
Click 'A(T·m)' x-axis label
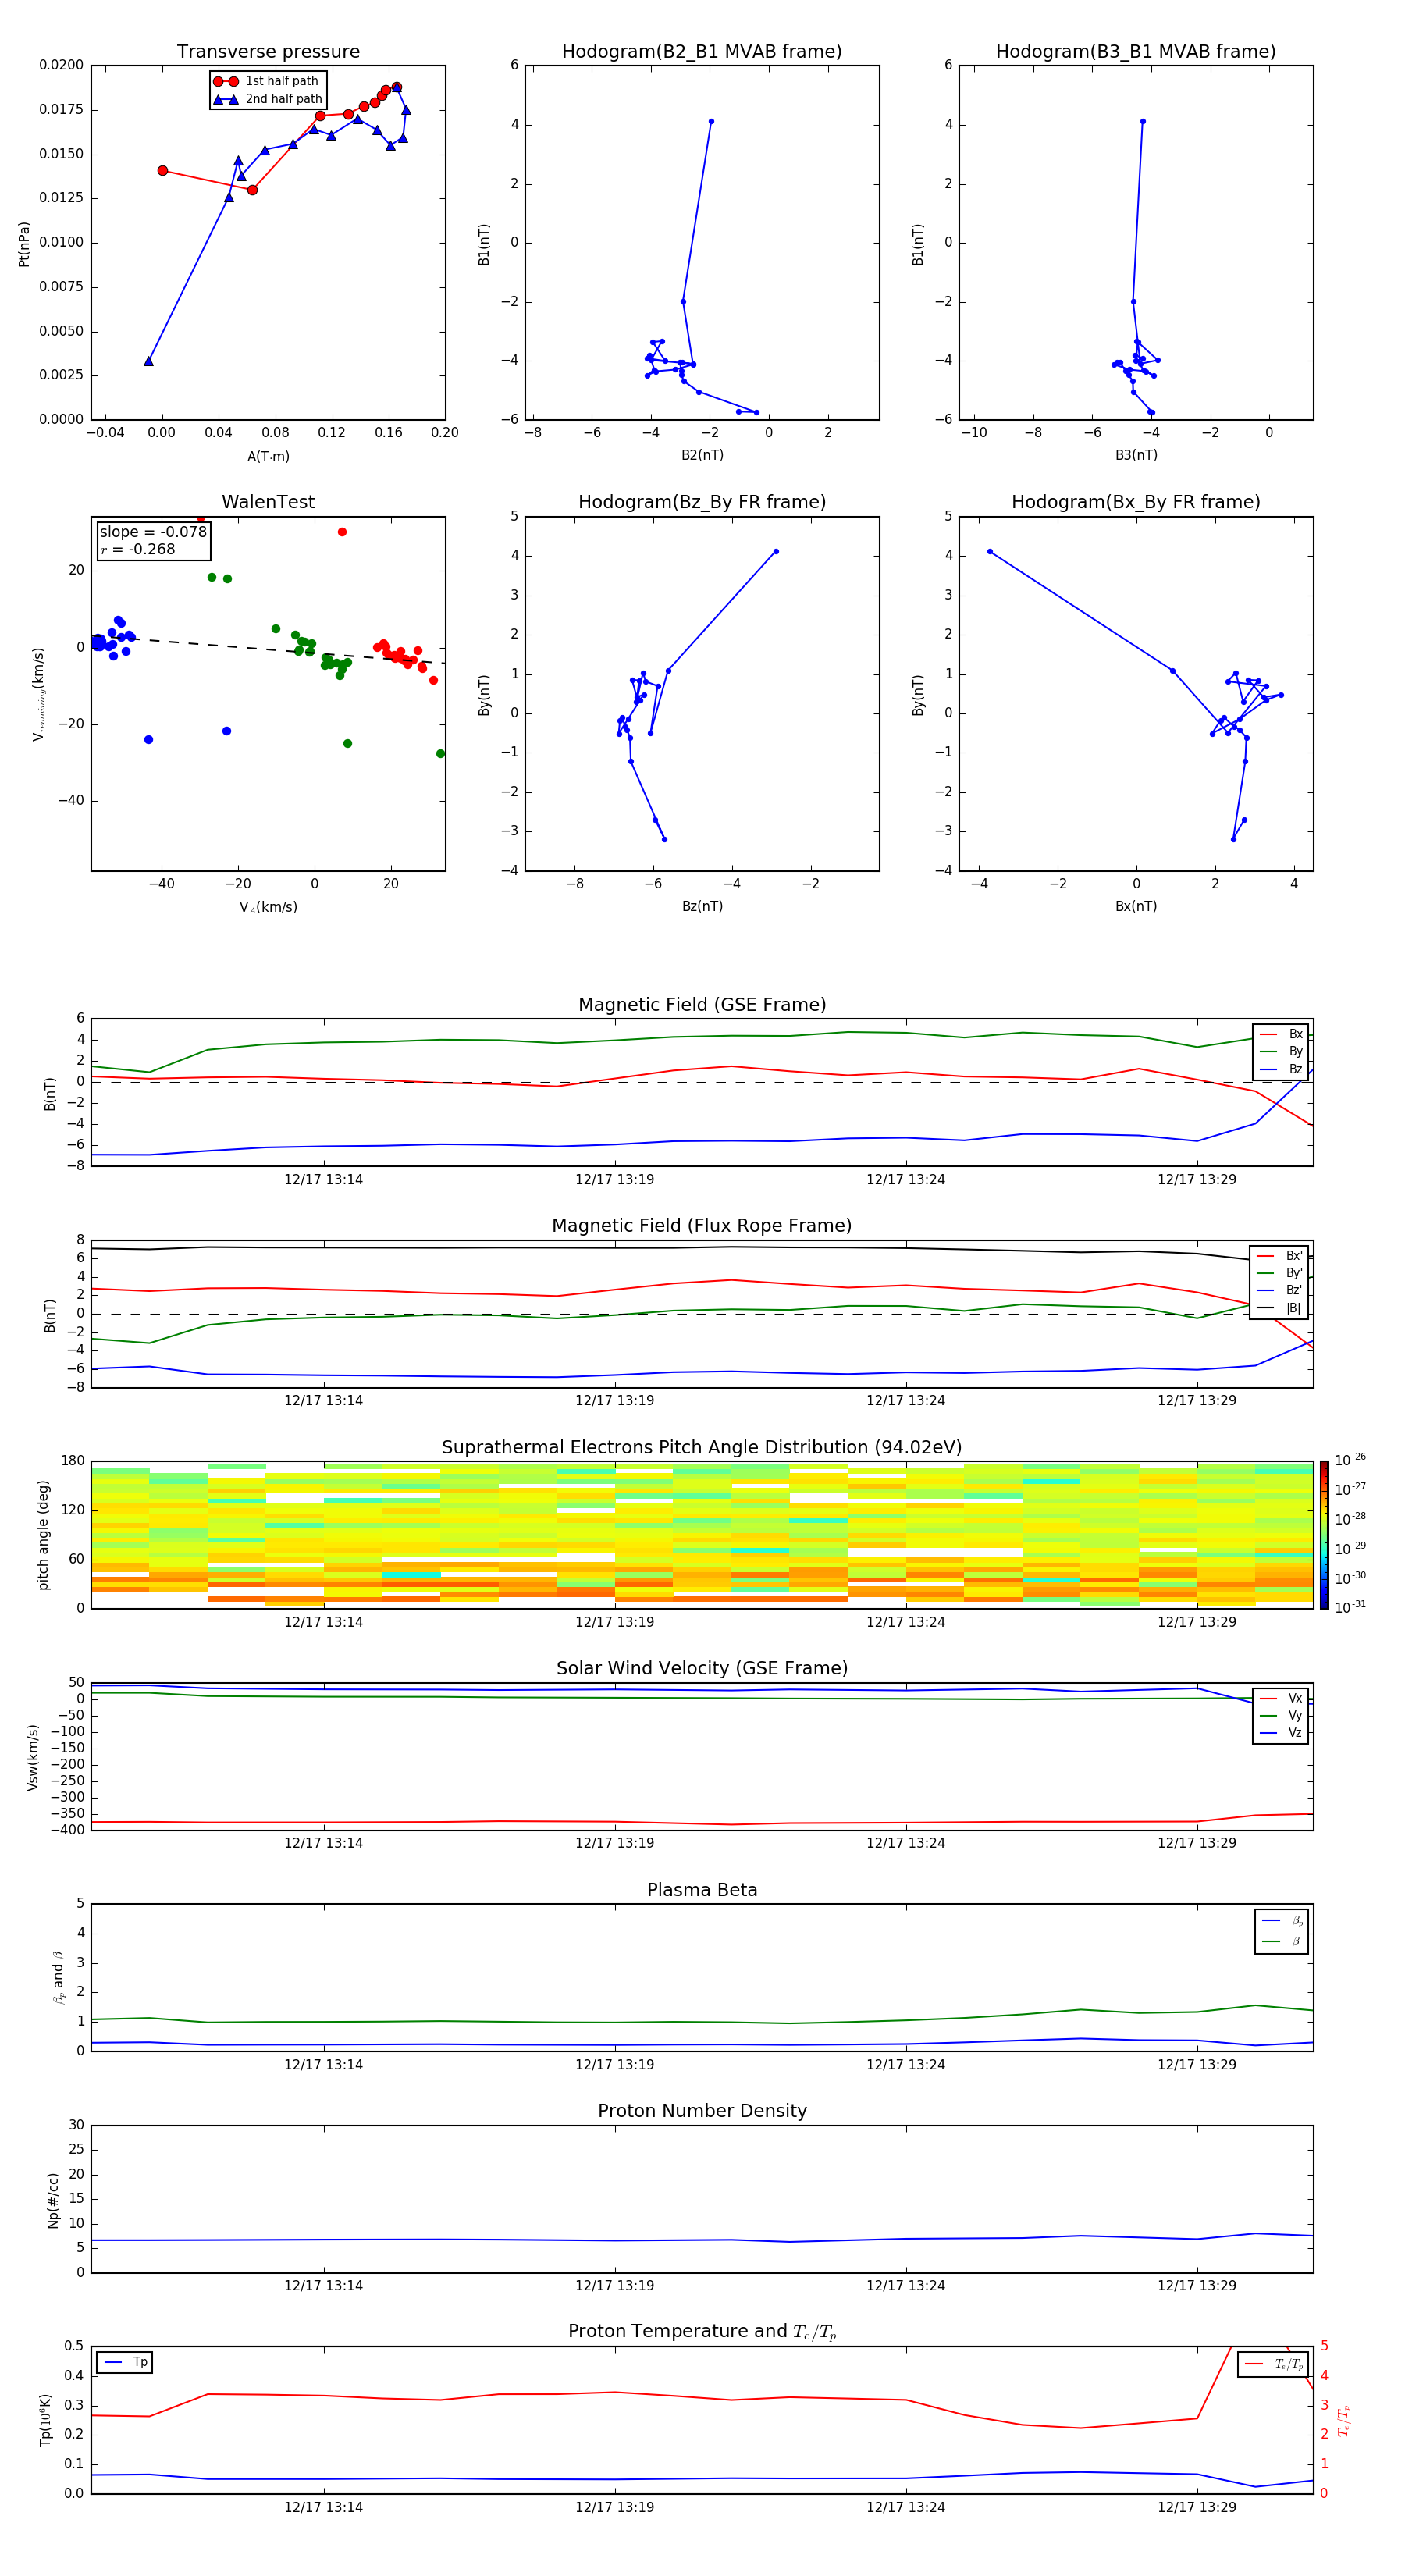coord(268,457)
